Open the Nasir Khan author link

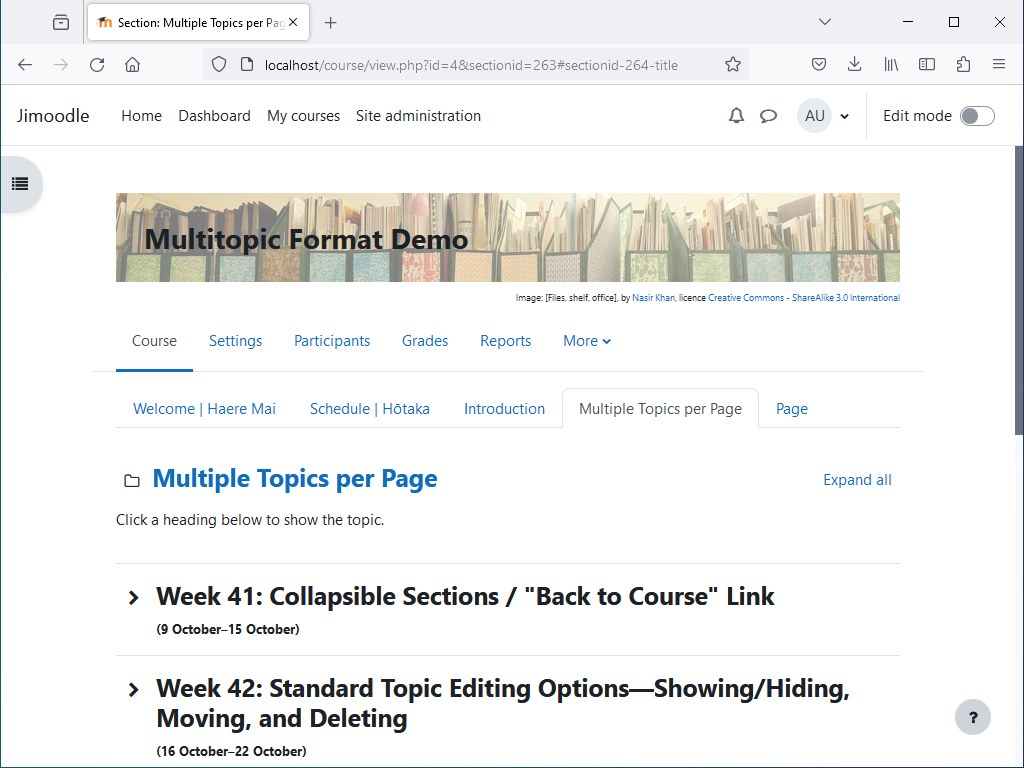pos(653,298)
